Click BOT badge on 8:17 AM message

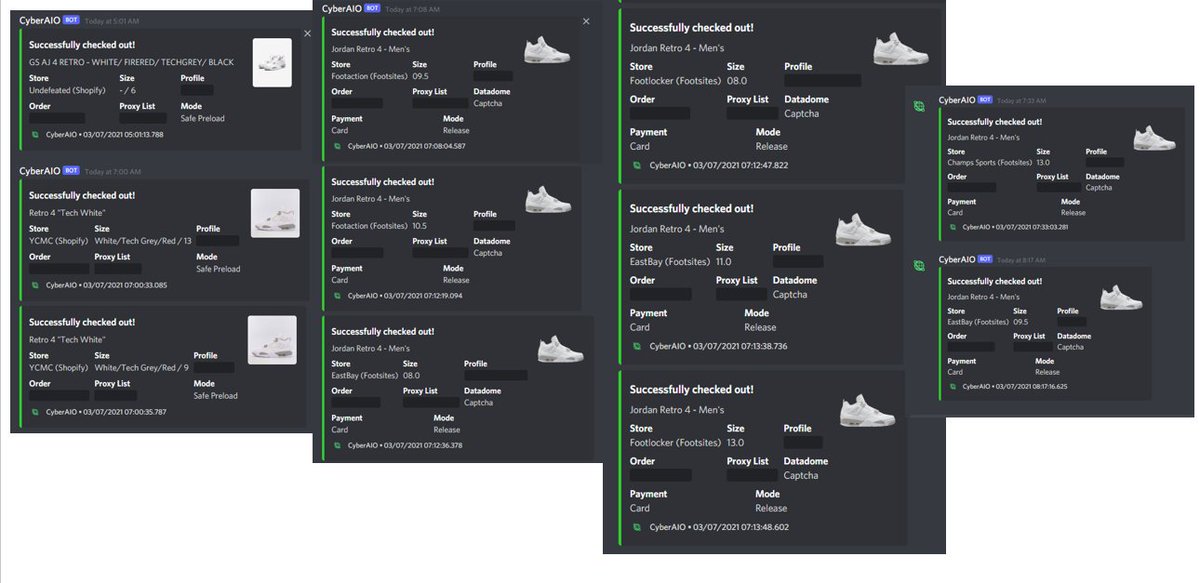[x=985, y=260]
